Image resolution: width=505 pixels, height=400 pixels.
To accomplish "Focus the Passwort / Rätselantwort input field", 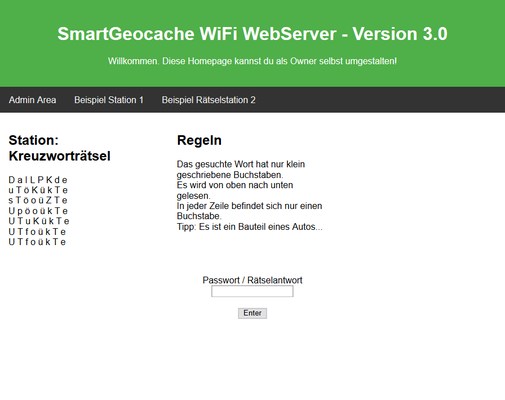I will (252, 291).
